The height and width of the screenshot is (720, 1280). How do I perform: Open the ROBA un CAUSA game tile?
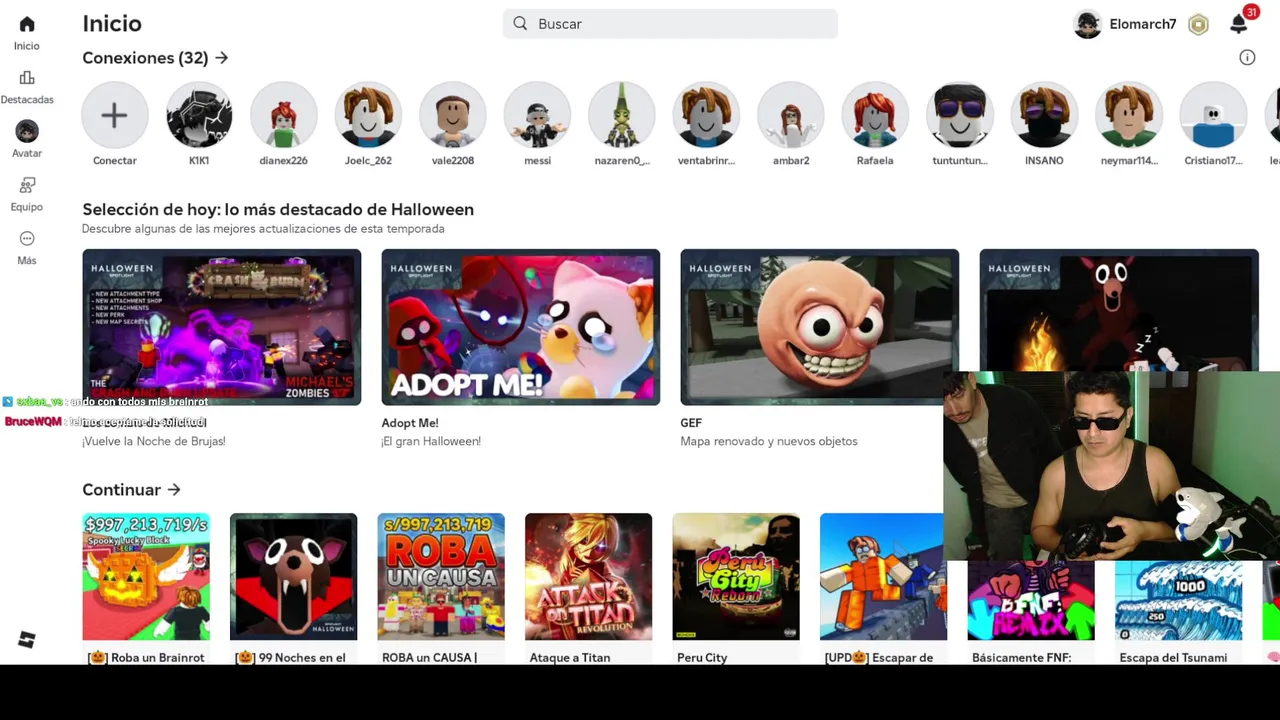[441, 577]
